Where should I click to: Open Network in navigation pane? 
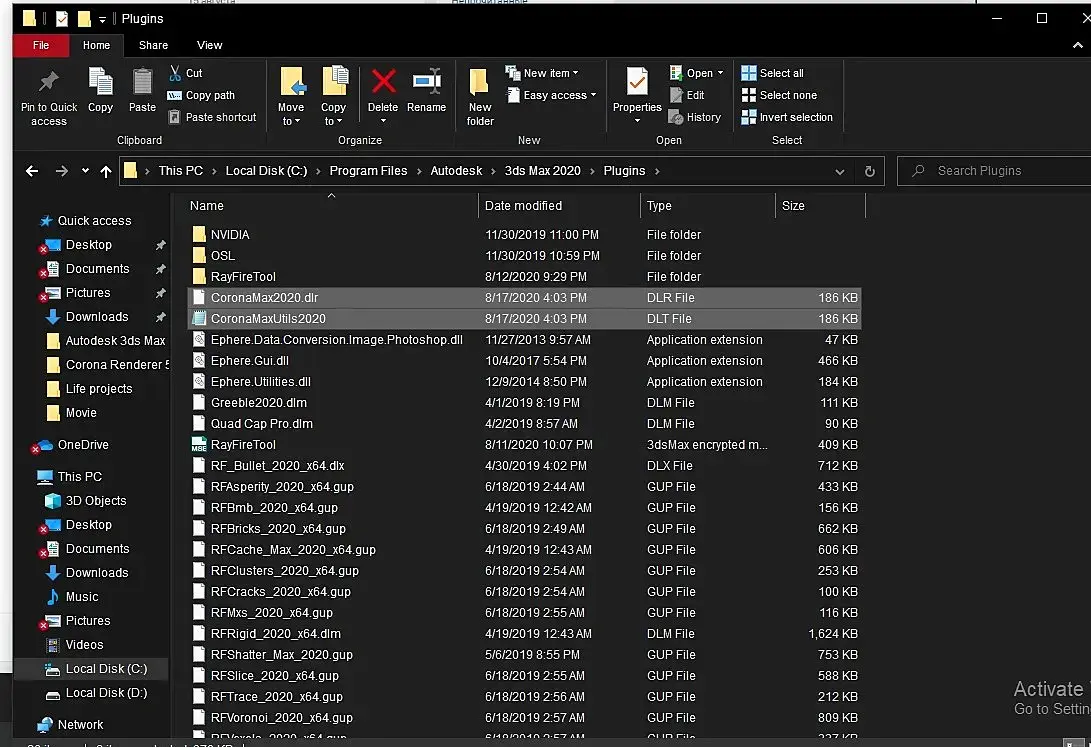click(x=70, y=725)
